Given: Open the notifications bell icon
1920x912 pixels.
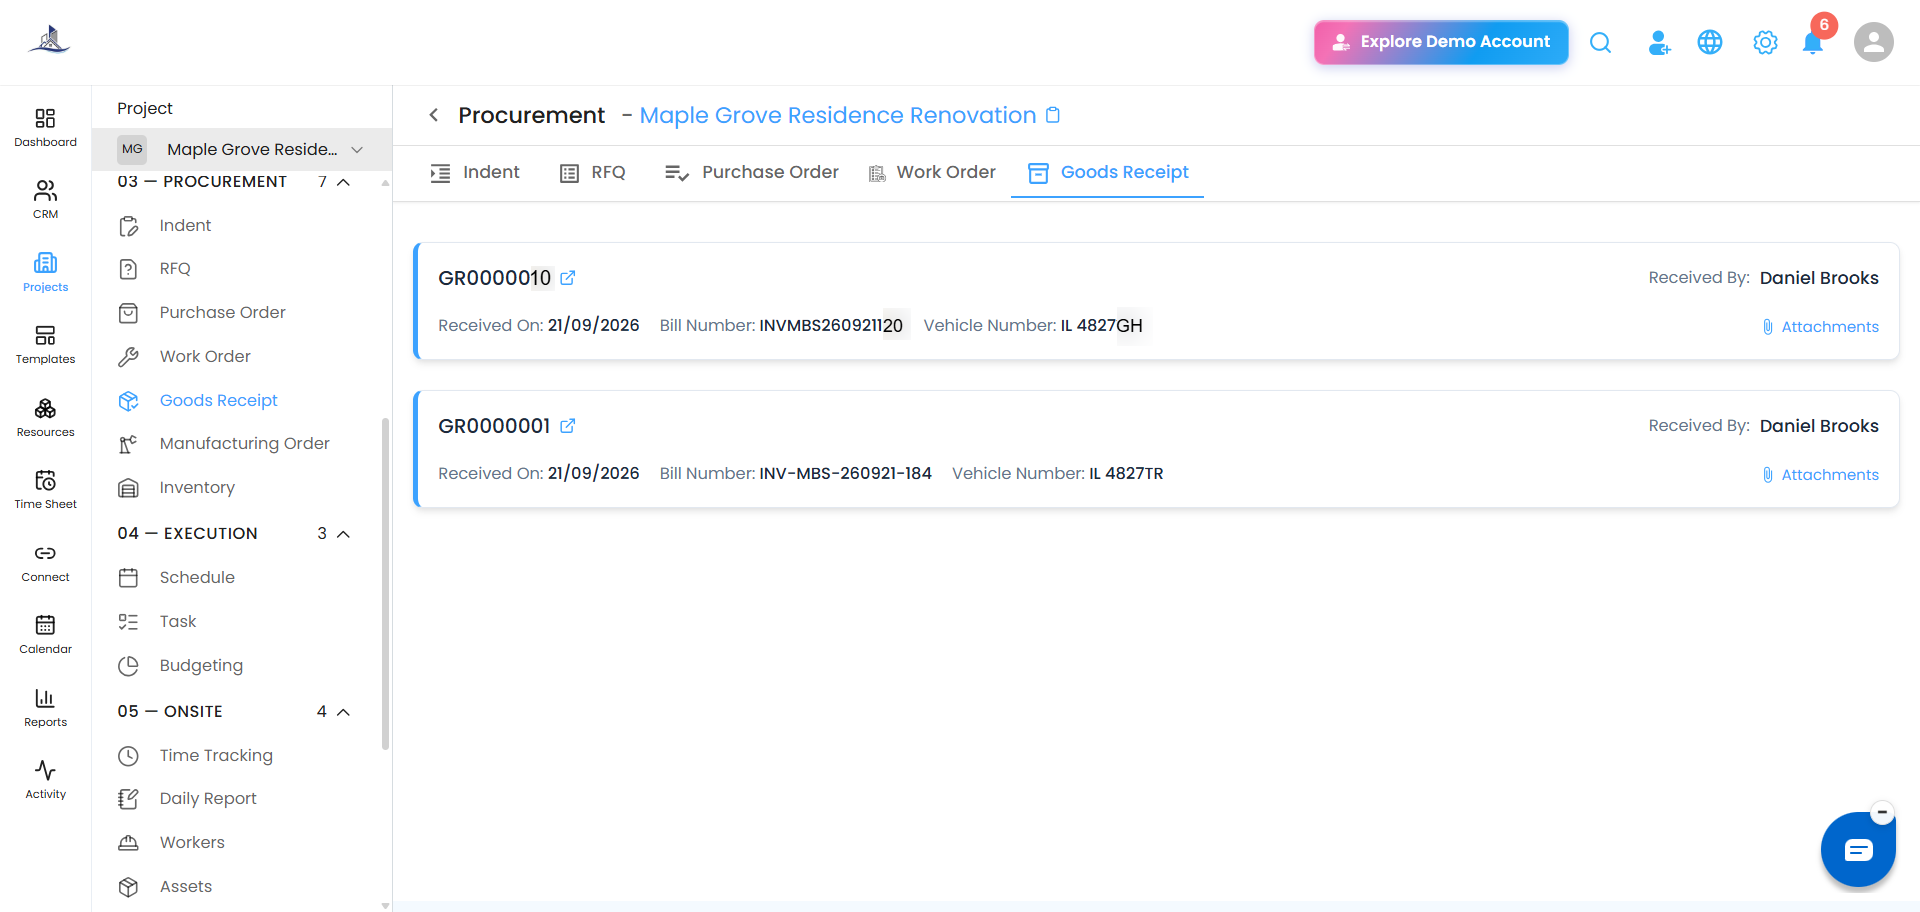Looking at the screenshot, I should (1812, 43).
